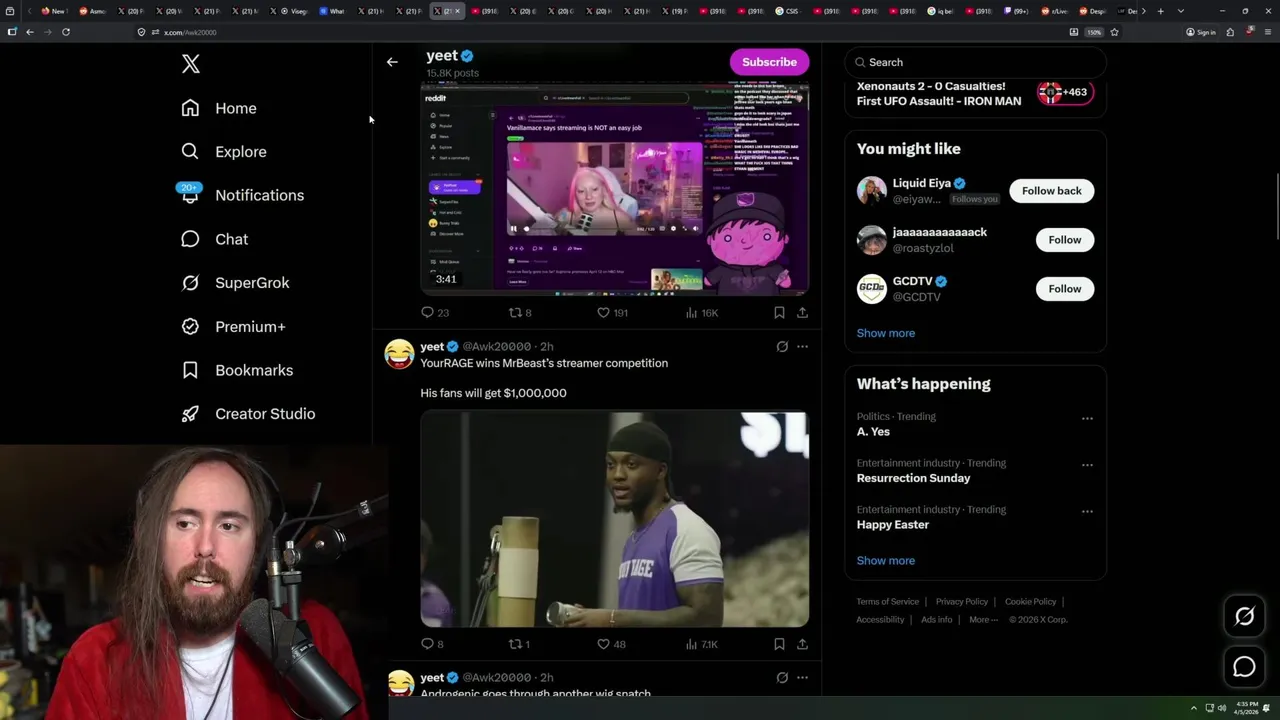View analytics showing 7.1K views
The width and height of the screenshot is (1280, 720).
click(x=702, y=644)
